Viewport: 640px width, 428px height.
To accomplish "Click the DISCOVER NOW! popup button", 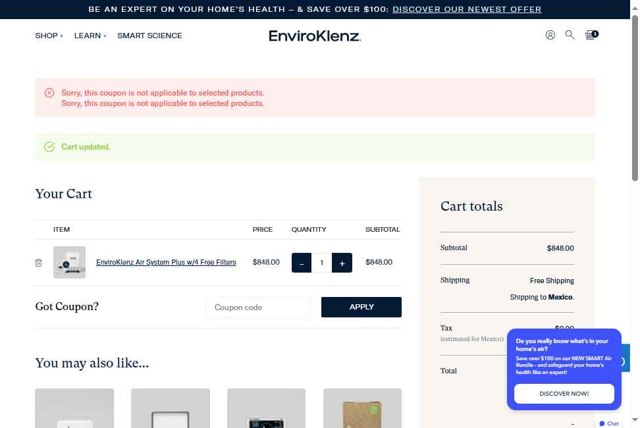I will tap(564, 394).
